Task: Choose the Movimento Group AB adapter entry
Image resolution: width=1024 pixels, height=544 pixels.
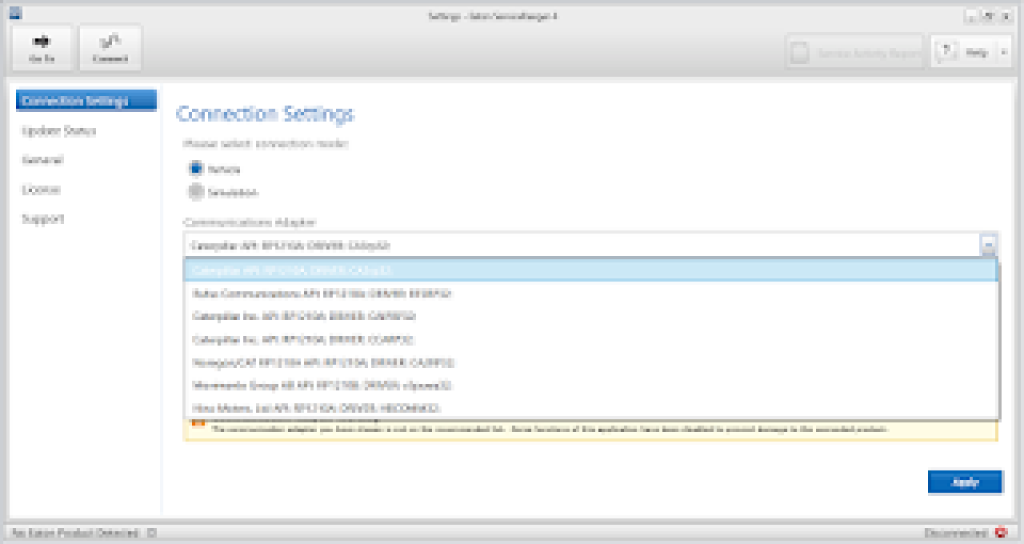Action: (x=591, y=385)
